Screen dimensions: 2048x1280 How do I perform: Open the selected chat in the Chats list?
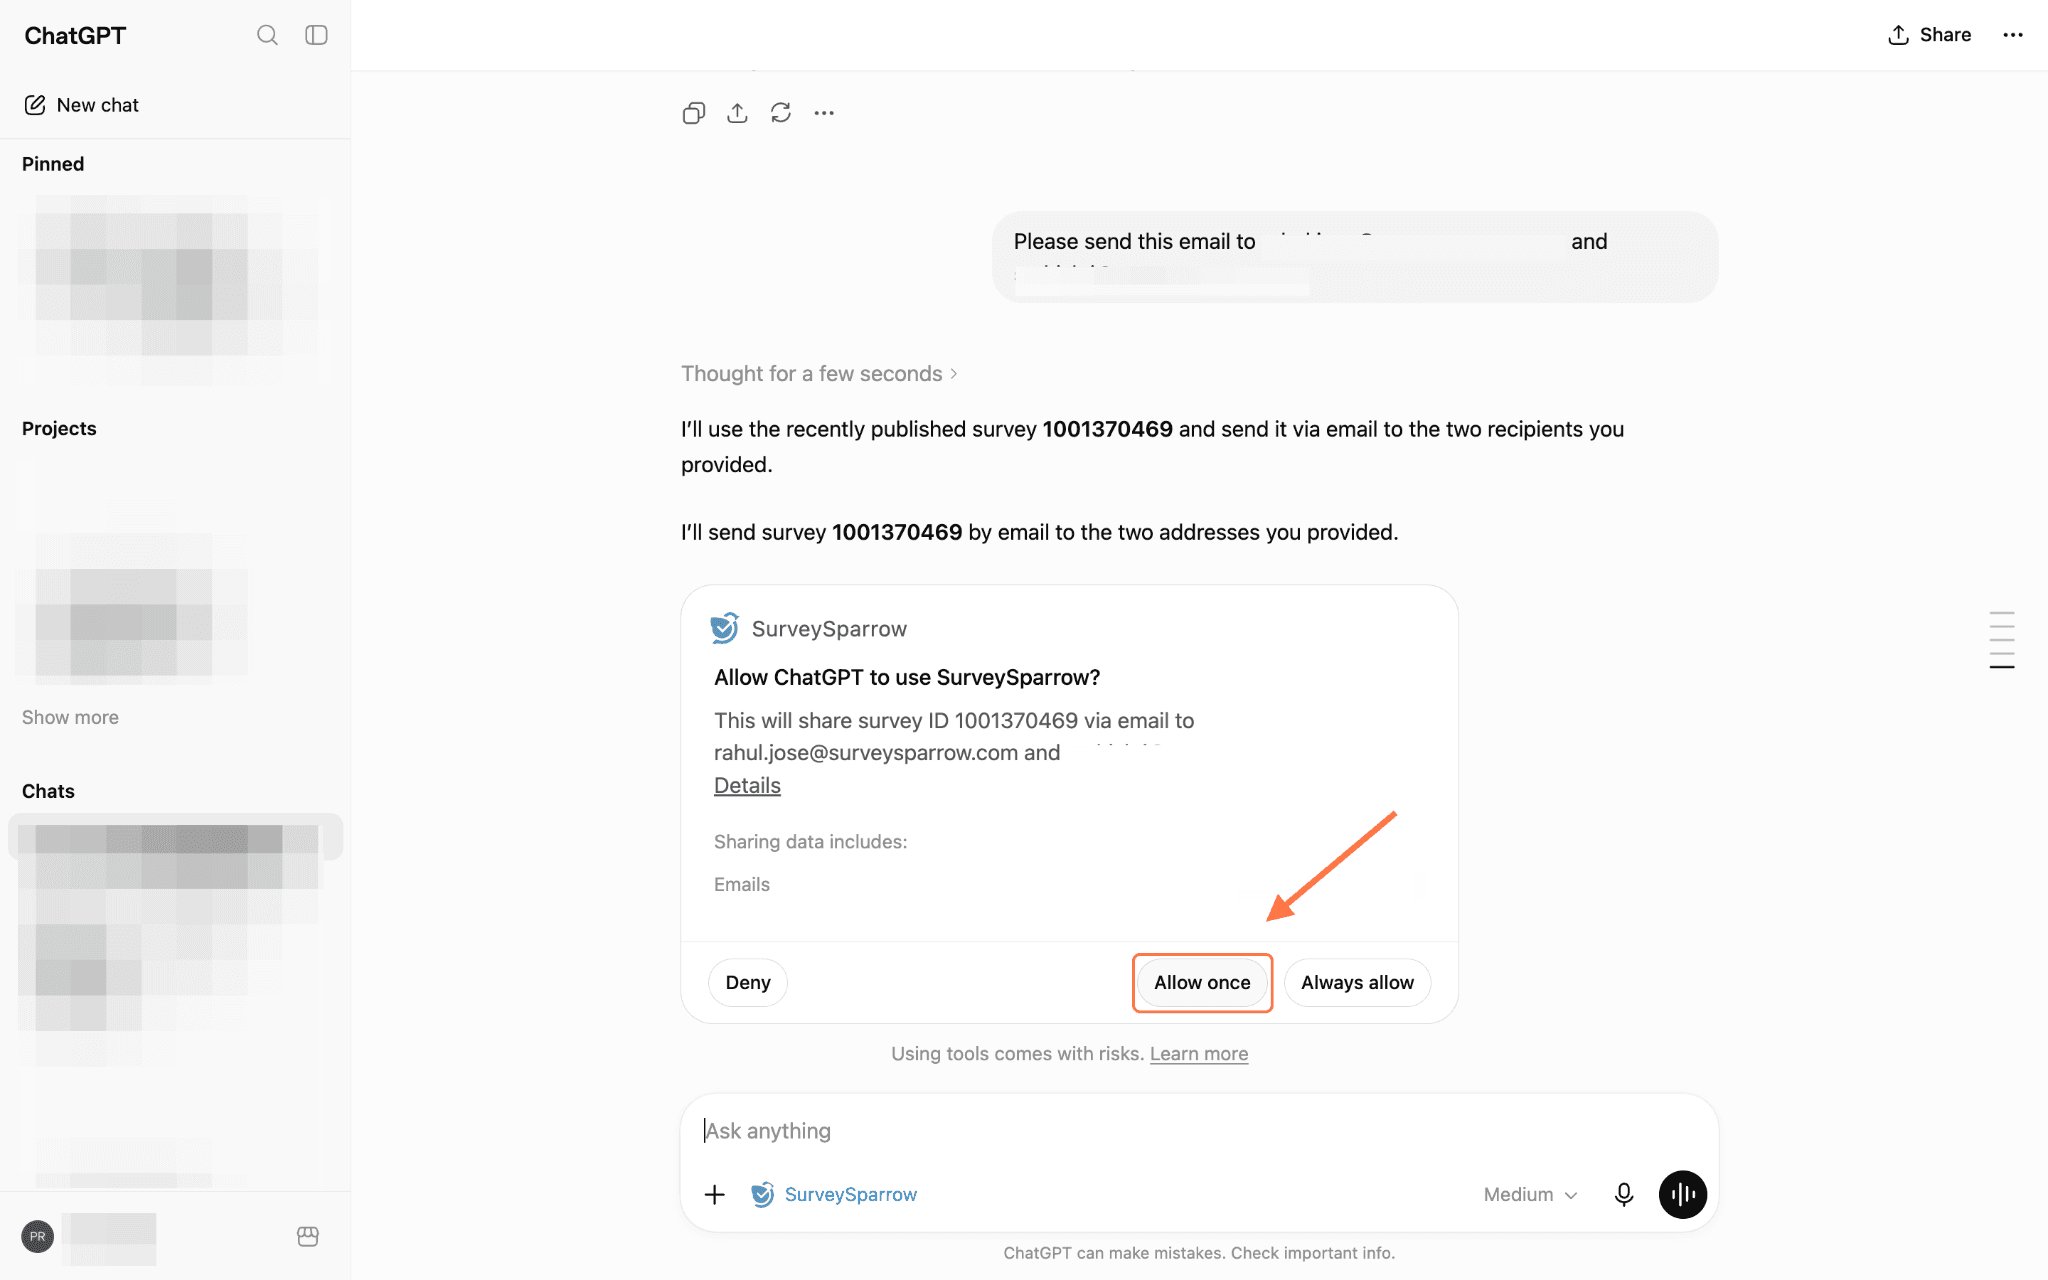176,837
